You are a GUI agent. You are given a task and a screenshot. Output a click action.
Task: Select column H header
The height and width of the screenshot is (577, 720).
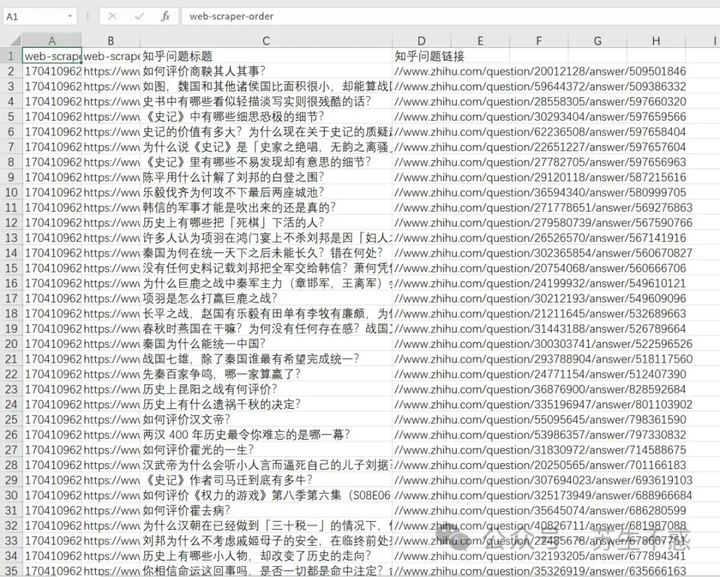pos(656,41)
